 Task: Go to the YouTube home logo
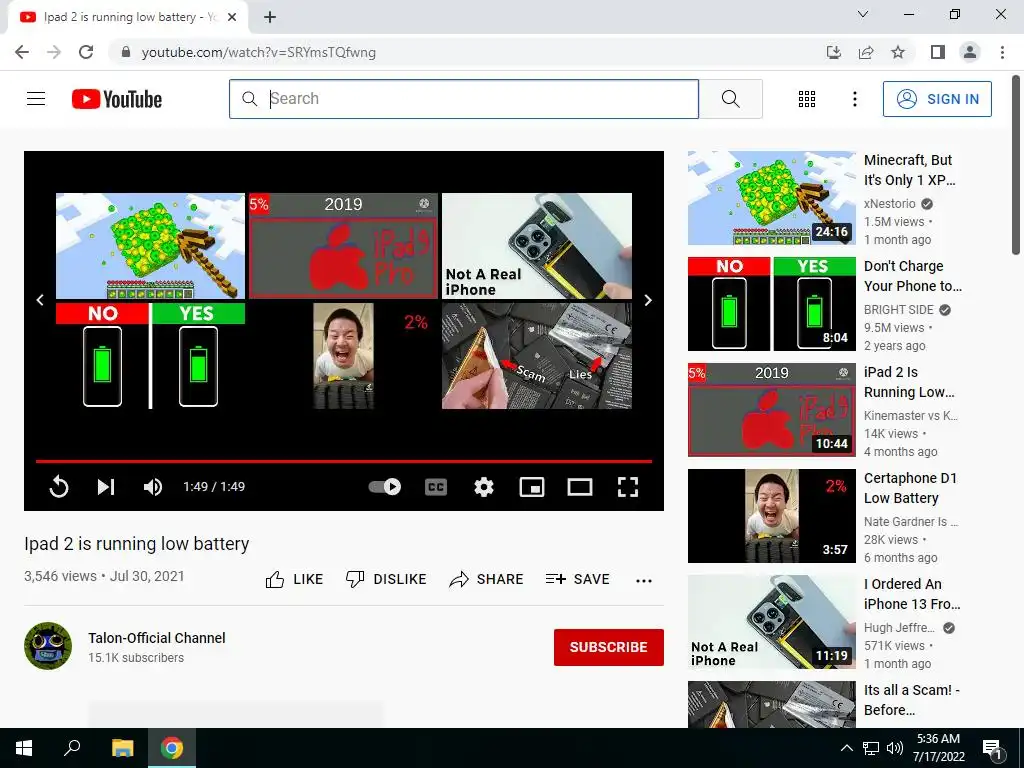(117, 99)
